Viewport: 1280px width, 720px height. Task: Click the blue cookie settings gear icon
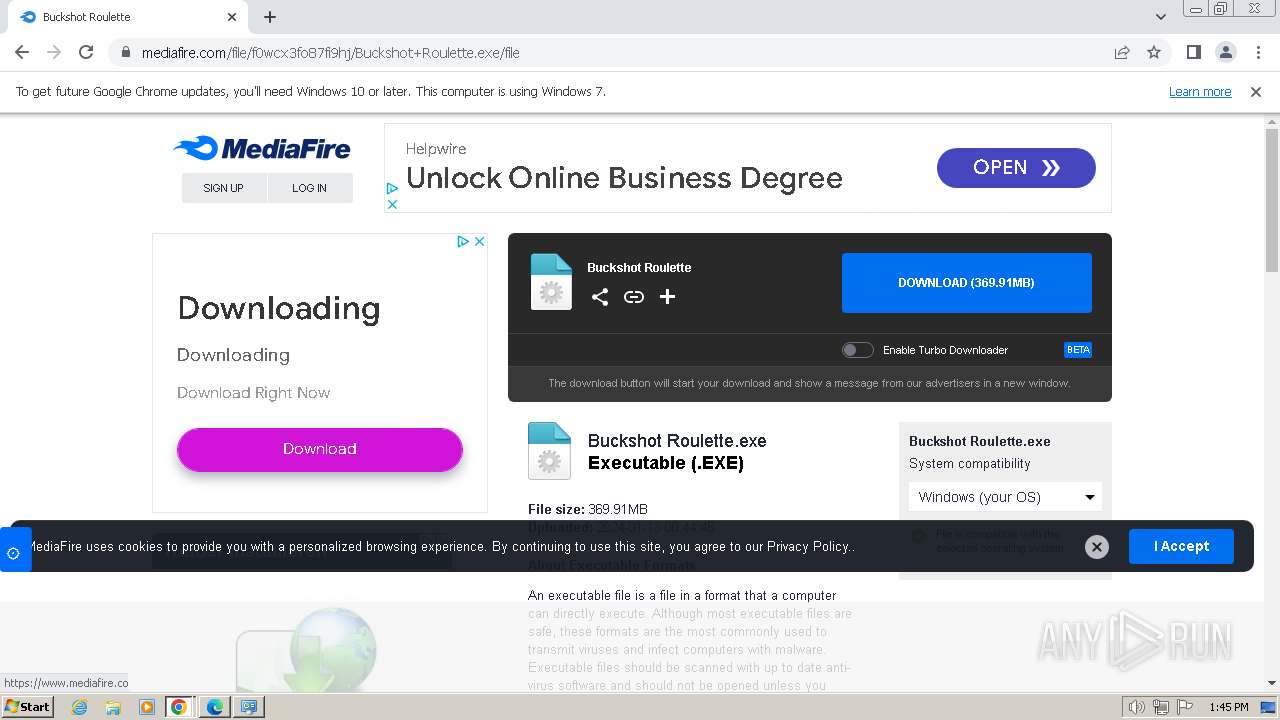click(x=14, y=551)
